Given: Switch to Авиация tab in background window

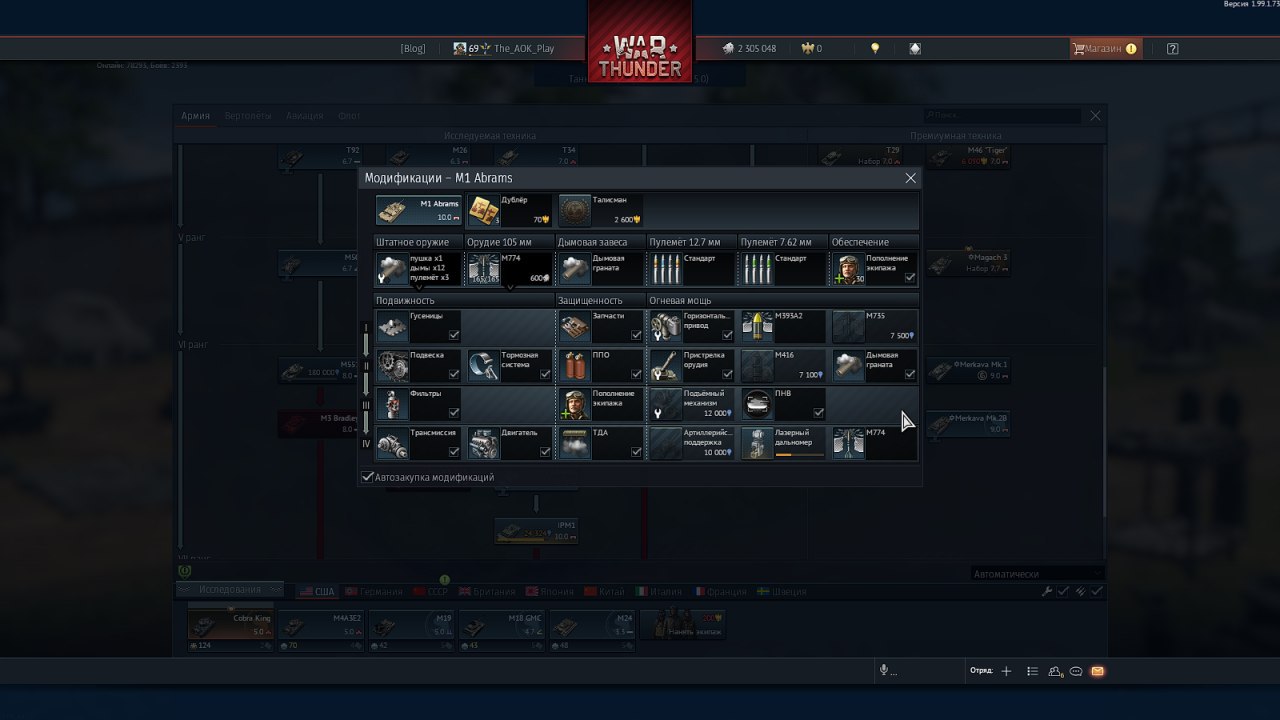Looking at the screenshot, I should pyautogui.click(x=305, y=116).
